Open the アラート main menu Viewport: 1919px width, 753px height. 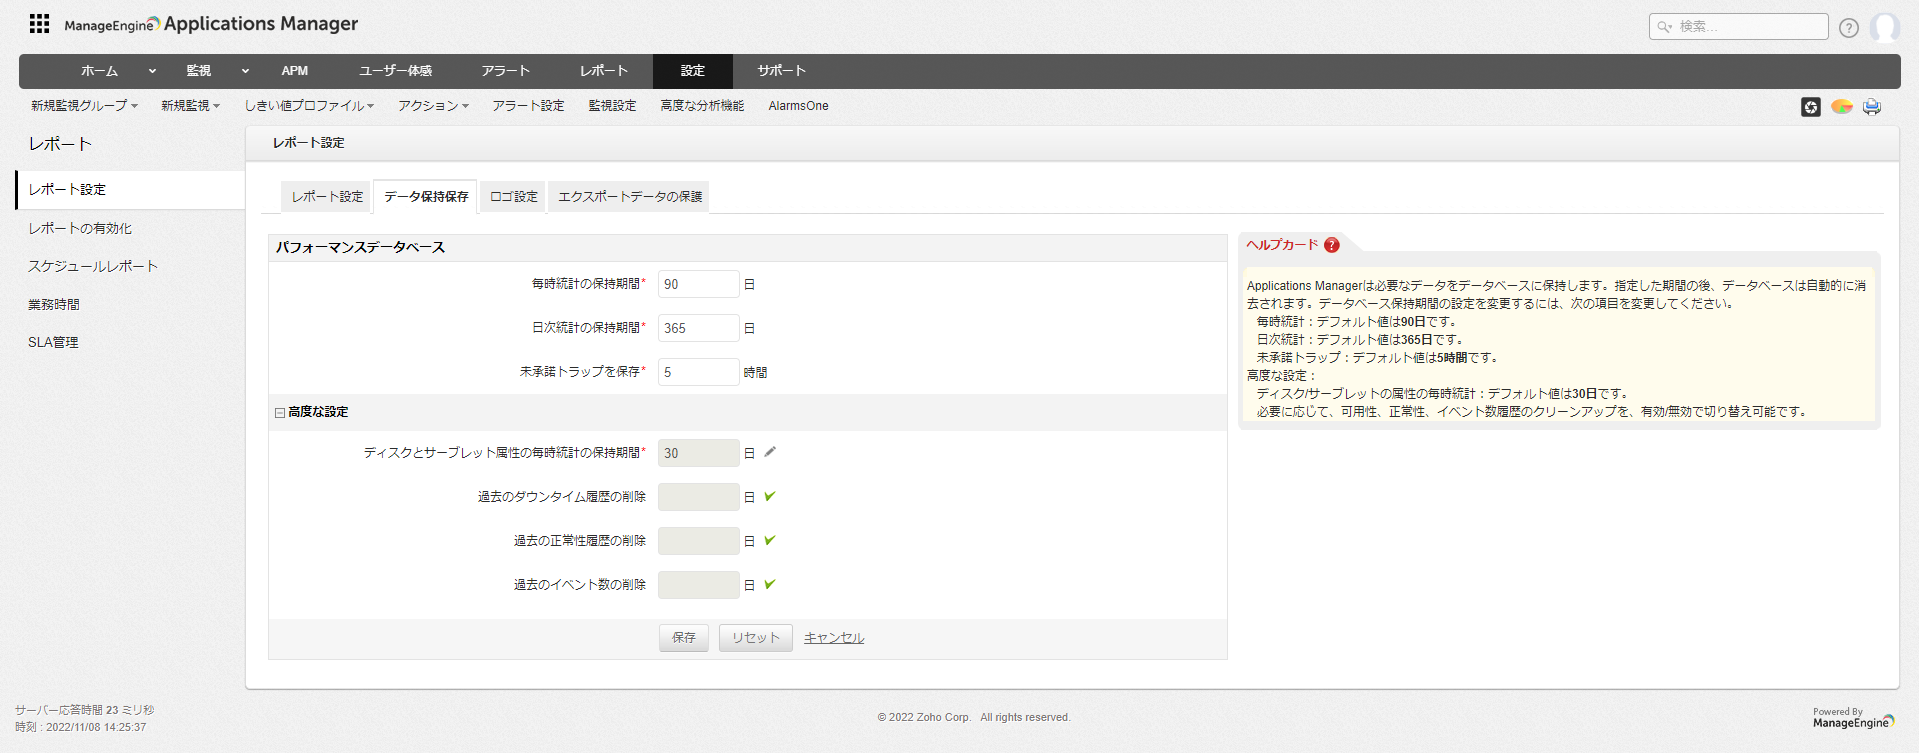click(x=505, y=71)
